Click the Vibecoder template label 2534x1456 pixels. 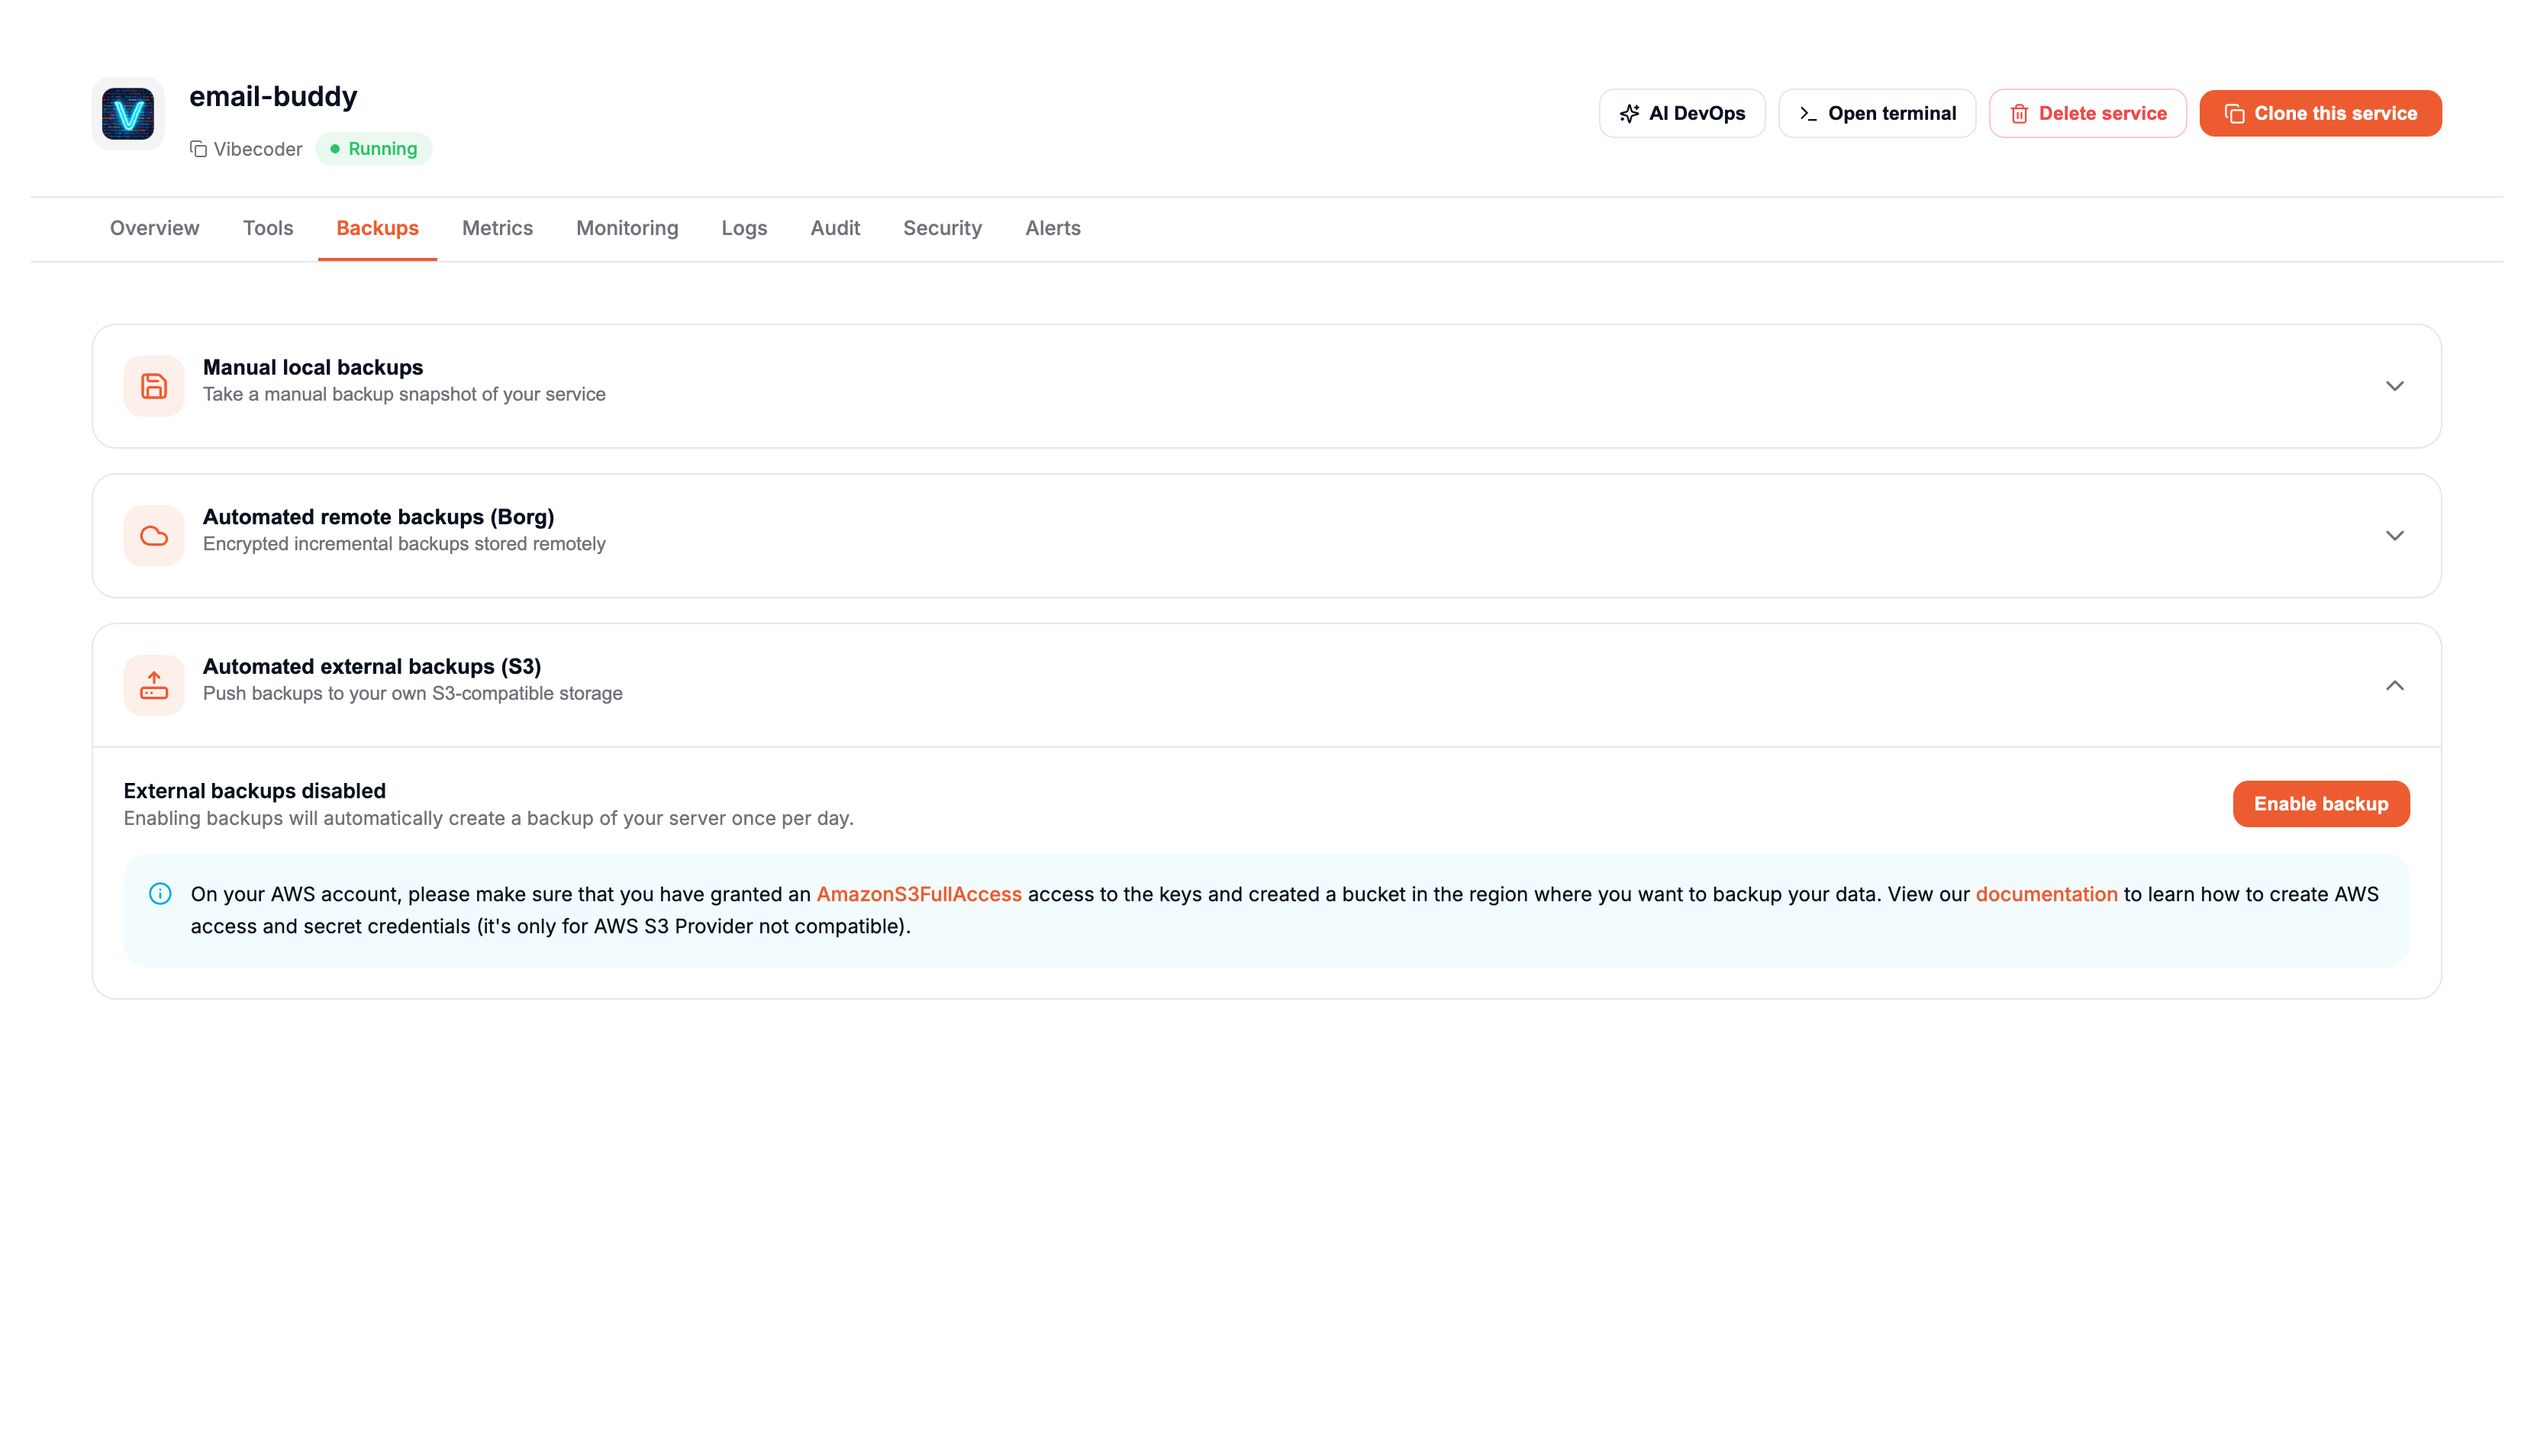click(x=258, y=149)
